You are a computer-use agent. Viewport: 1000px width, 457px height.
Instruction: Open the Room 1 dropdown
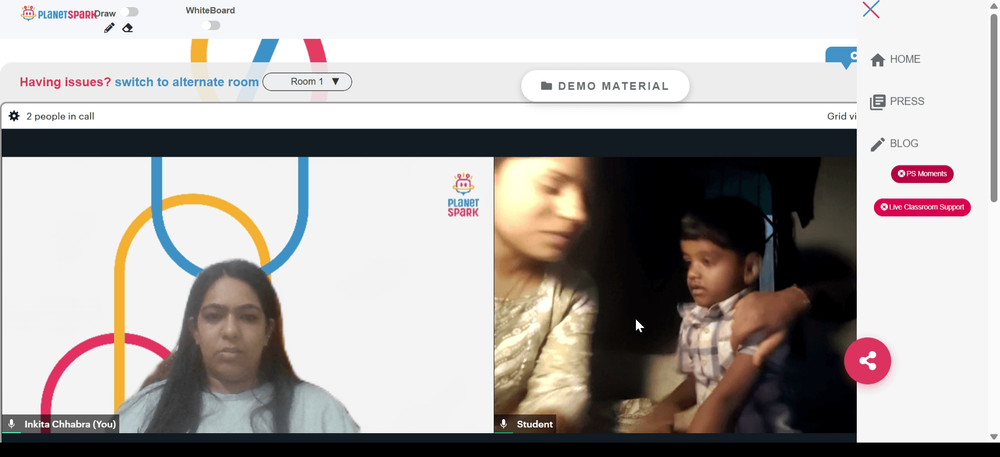pyautogui.click(x=307, y=82)
